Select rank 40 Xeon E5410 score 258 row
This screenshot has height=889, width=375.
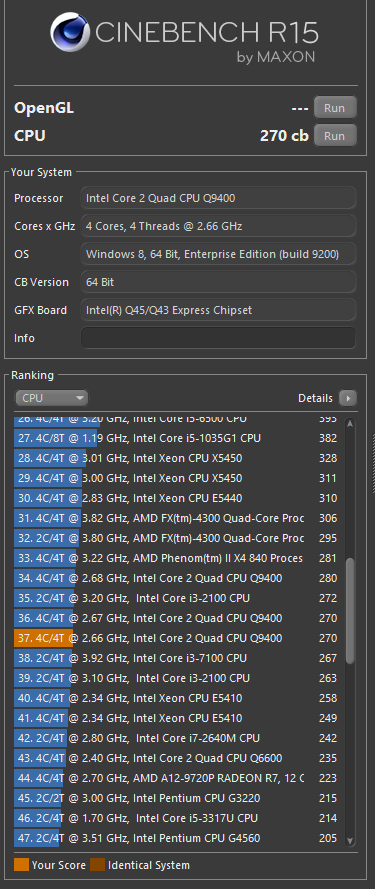tap(178, 698)
